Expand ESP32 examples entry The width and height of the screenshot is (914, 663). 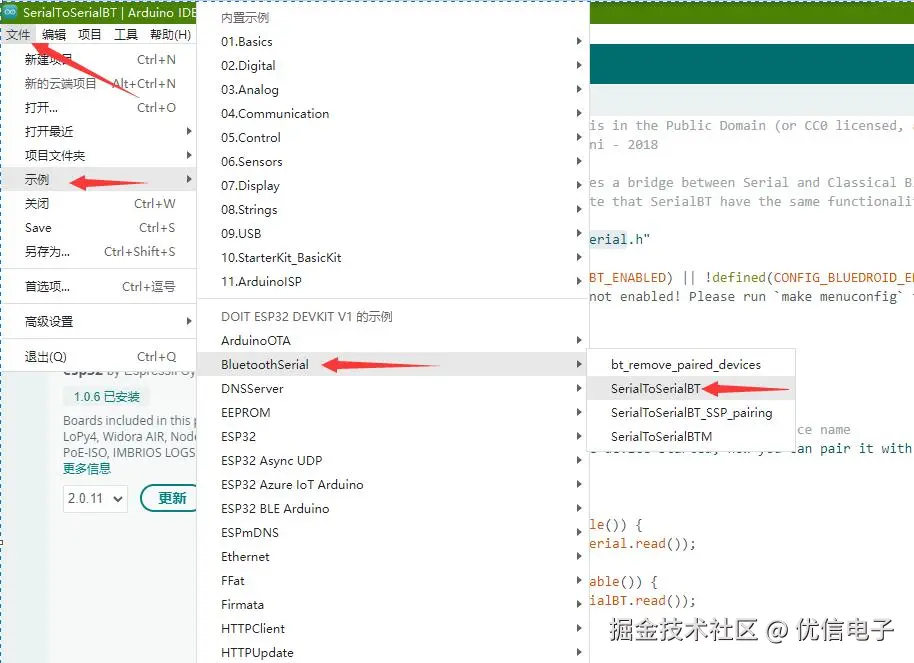[393, 436]
